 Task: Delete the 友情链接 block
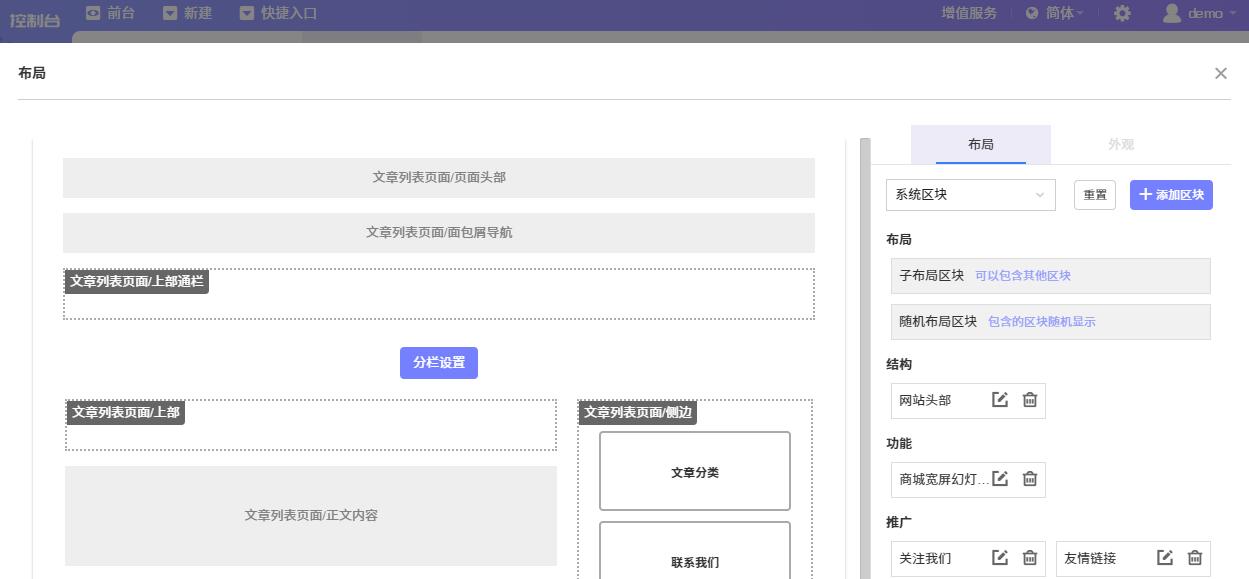pyautogui.click(x=1195, y=558)
